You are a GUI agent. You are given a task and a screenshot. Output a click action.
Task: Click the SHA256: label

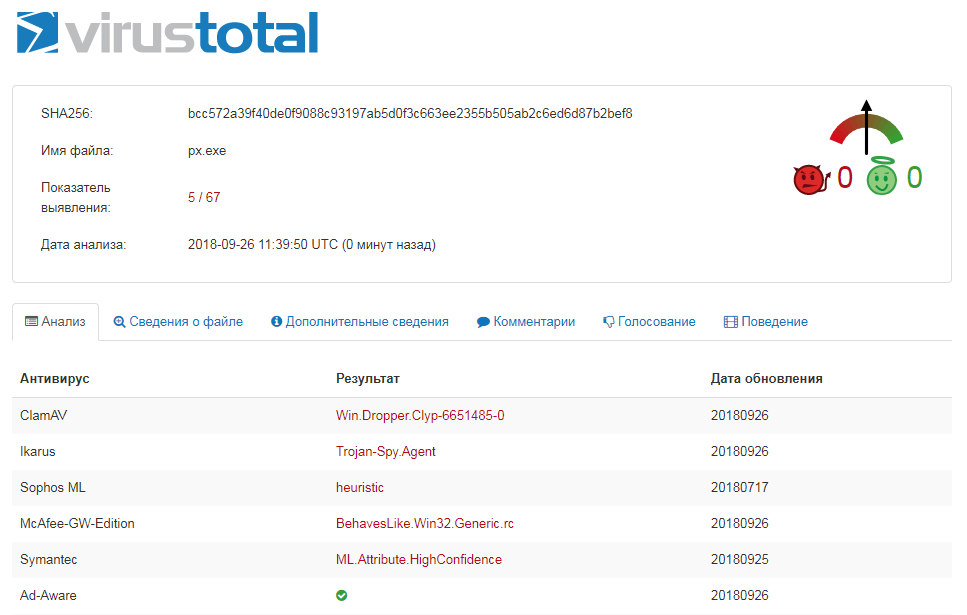[67, 114]
